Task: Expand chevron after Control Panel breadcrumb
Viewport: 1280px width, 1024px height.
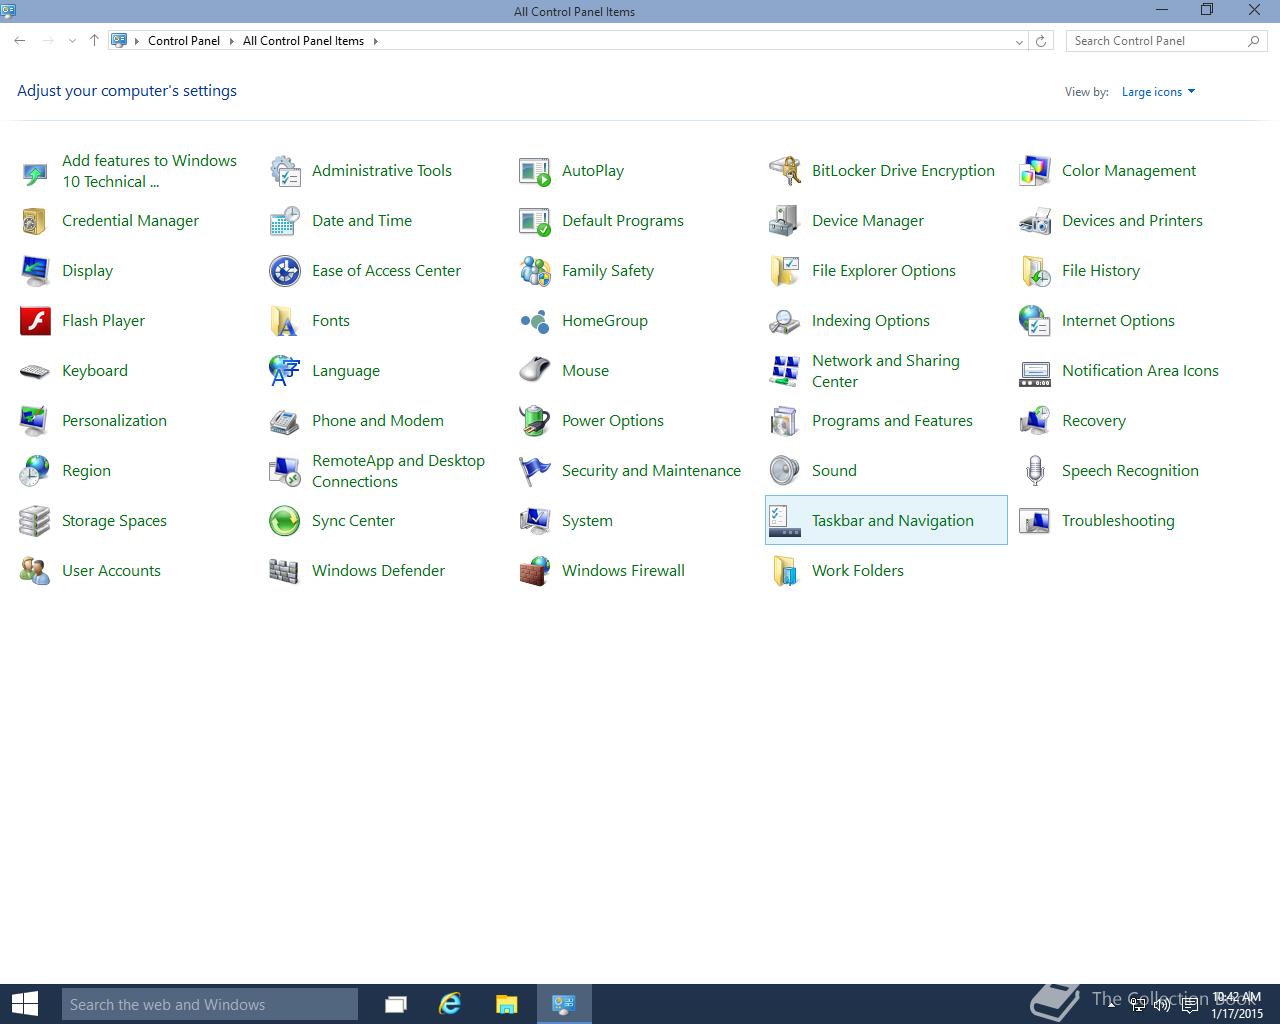Action: pos(231,41)
